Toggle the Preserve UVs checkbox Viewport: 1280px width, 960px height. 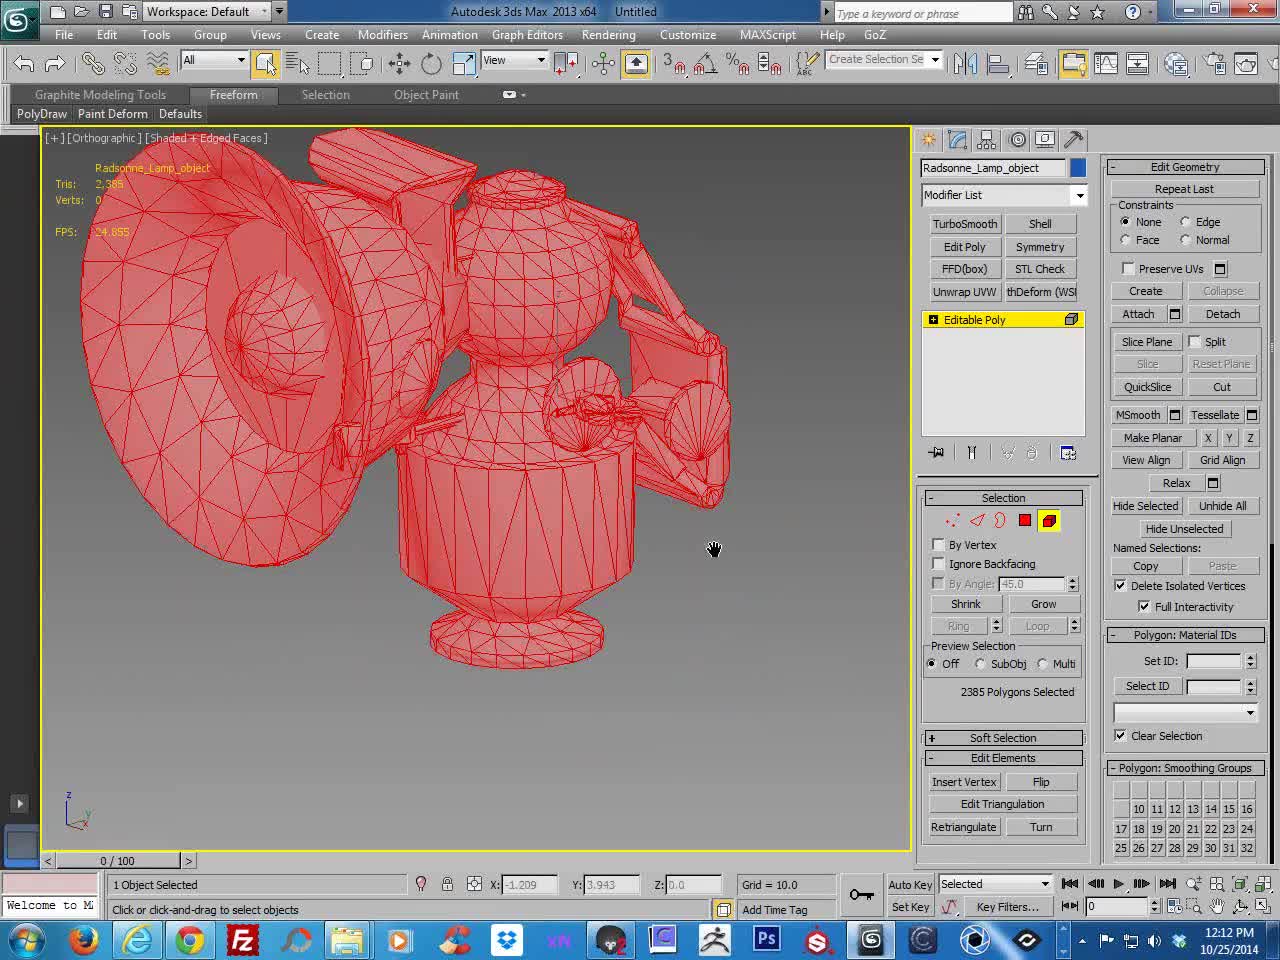pyautogui.click(x=1128, y=269)
